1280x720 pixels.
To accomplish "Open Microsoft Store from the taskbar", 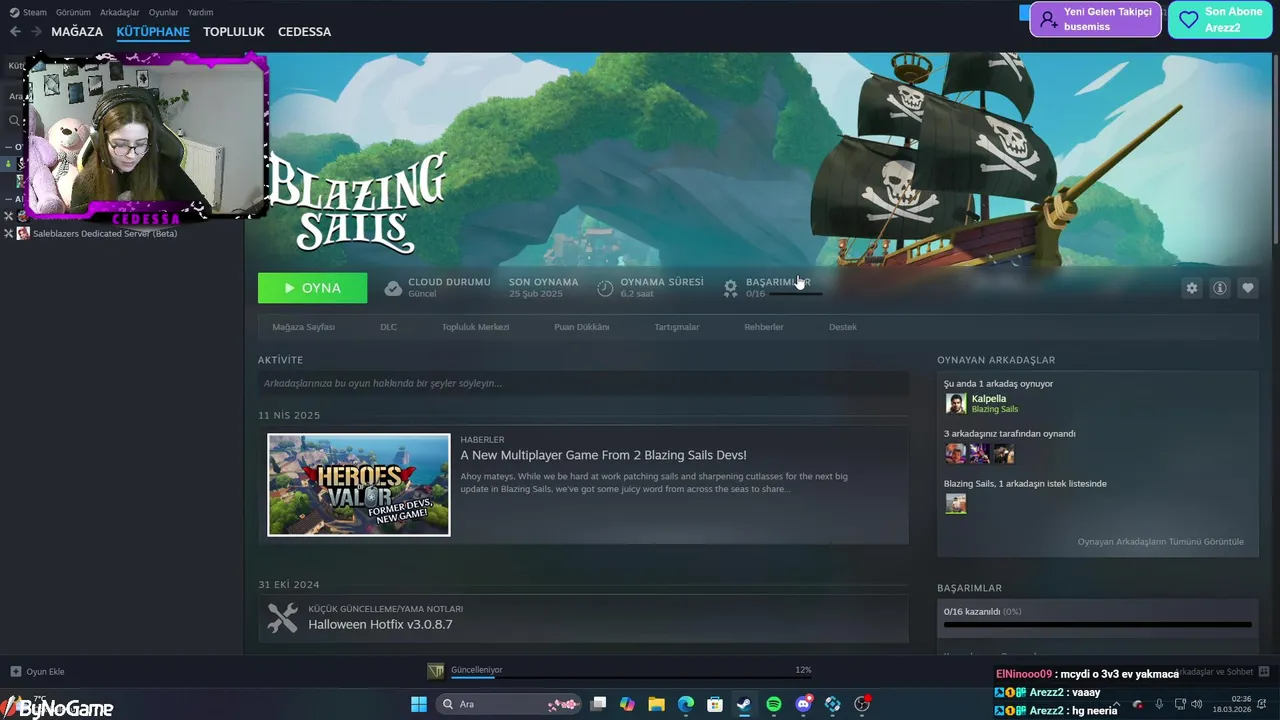I will click(715, 704).
